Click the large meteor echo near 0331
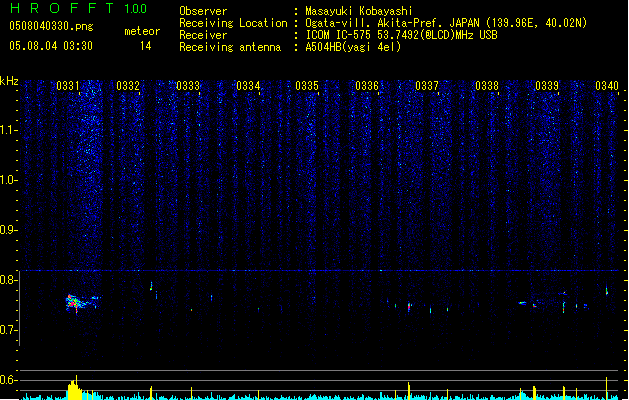 (x=81, y=303)
